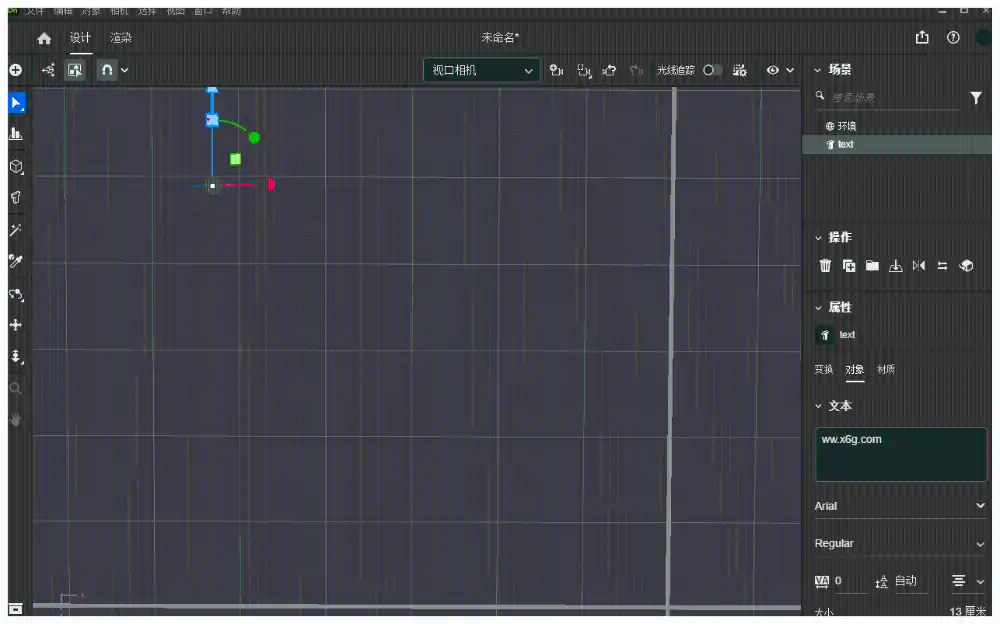Switch to the 材质 properties tab
The image size is (1000, 624).
point(885,369)
